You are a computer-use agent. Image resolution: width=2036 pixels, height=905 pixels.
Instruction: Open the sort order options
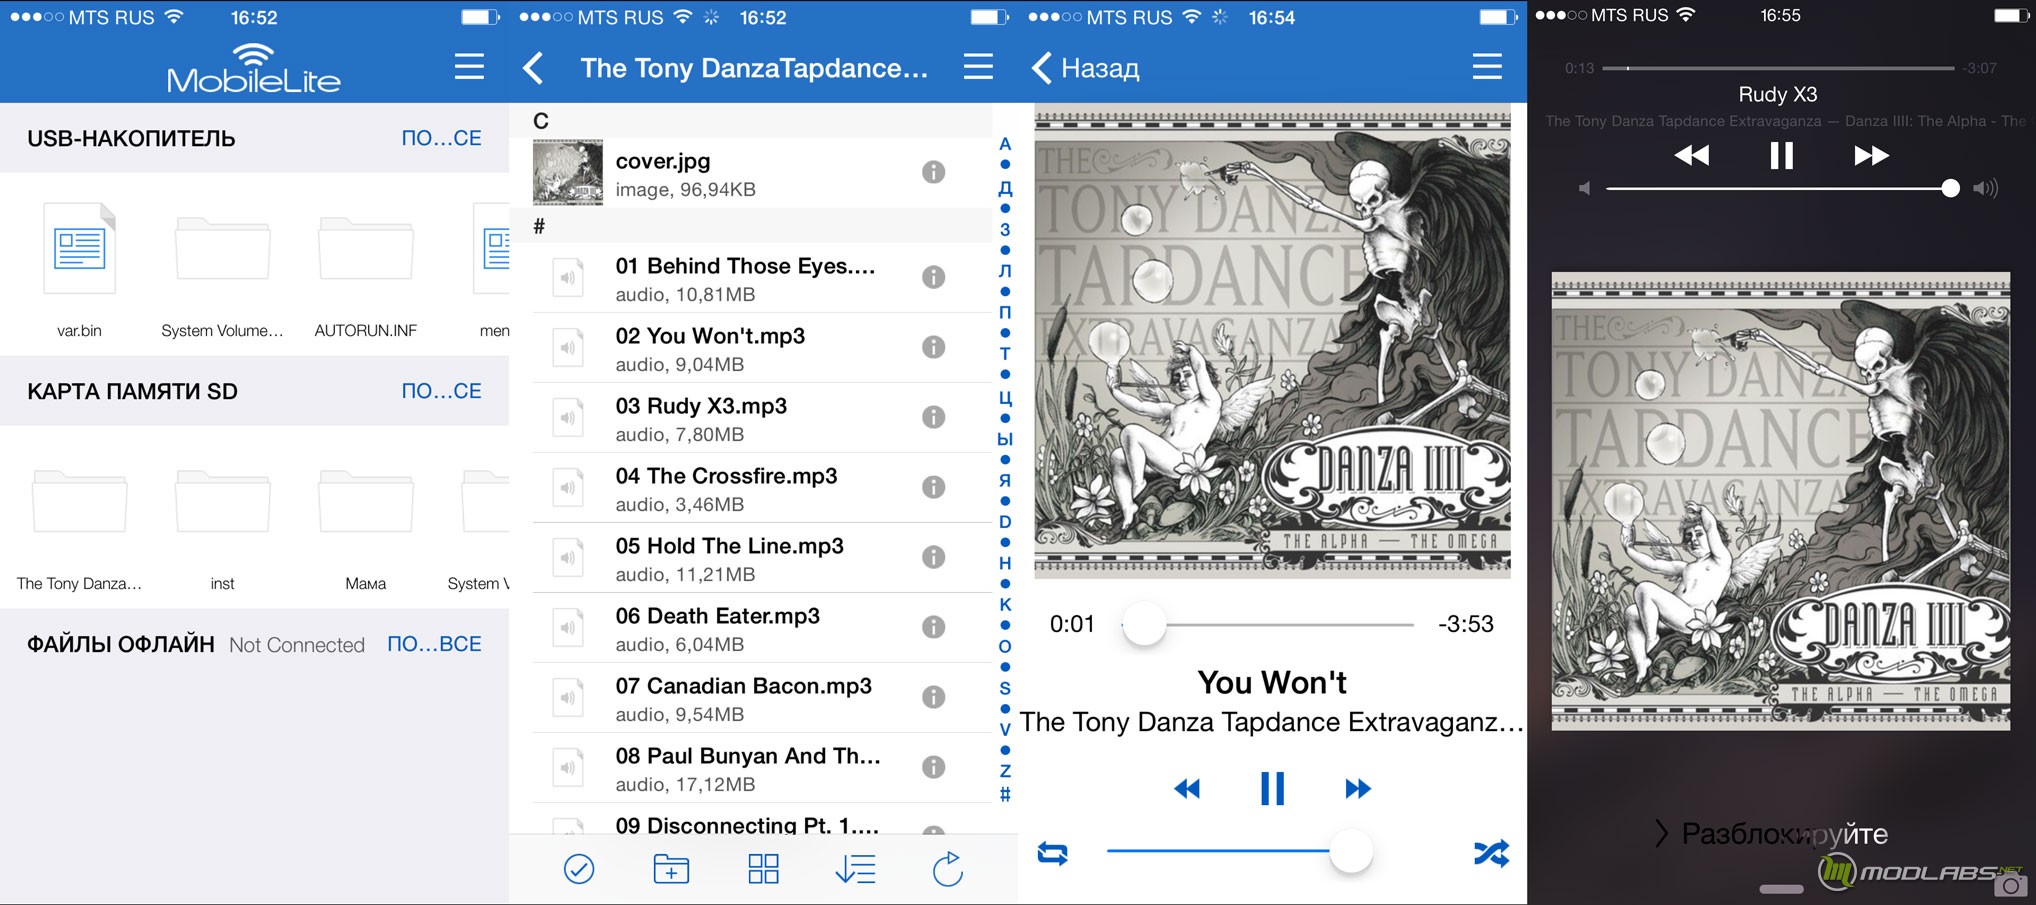[x=855, y=869]
